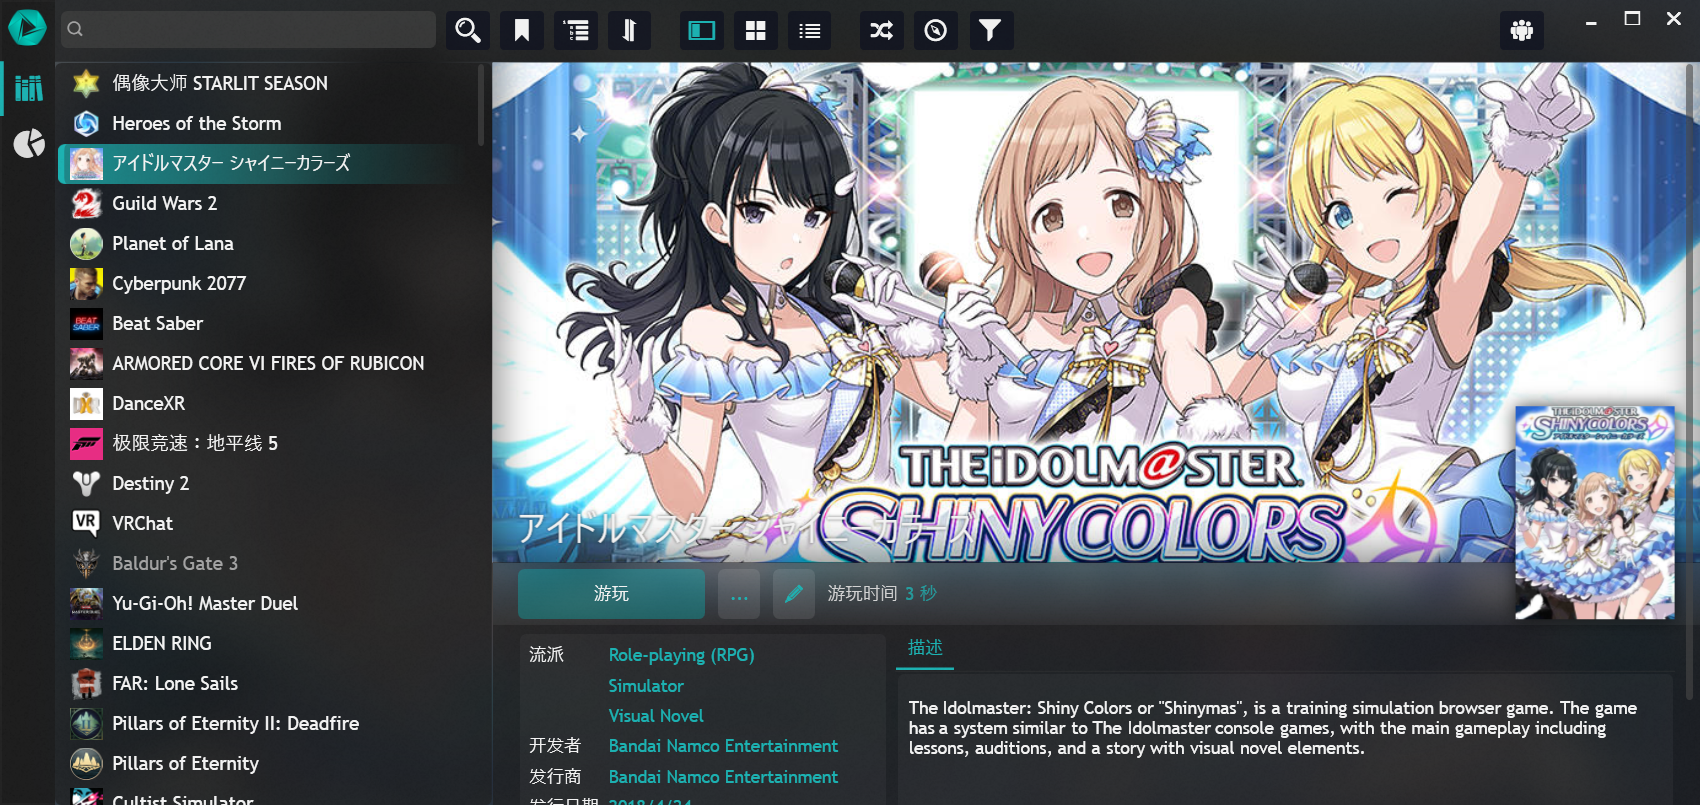Pick a random game with shuffle icon
Viewport: 1700px width, 805px height.
881,30
